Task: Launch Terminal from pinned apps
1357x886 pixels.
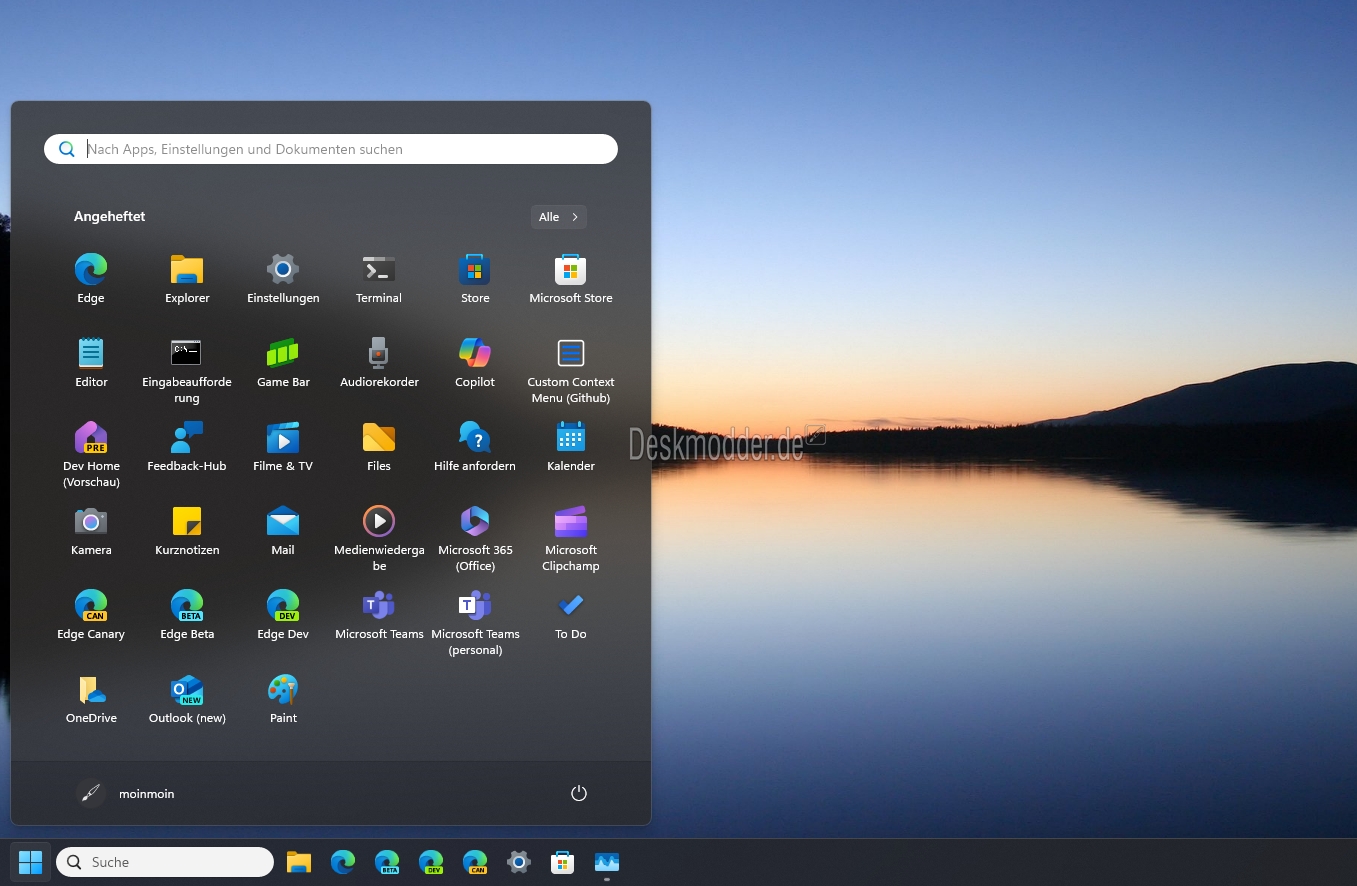Action: pyautogui.click(x=379, y=279)
